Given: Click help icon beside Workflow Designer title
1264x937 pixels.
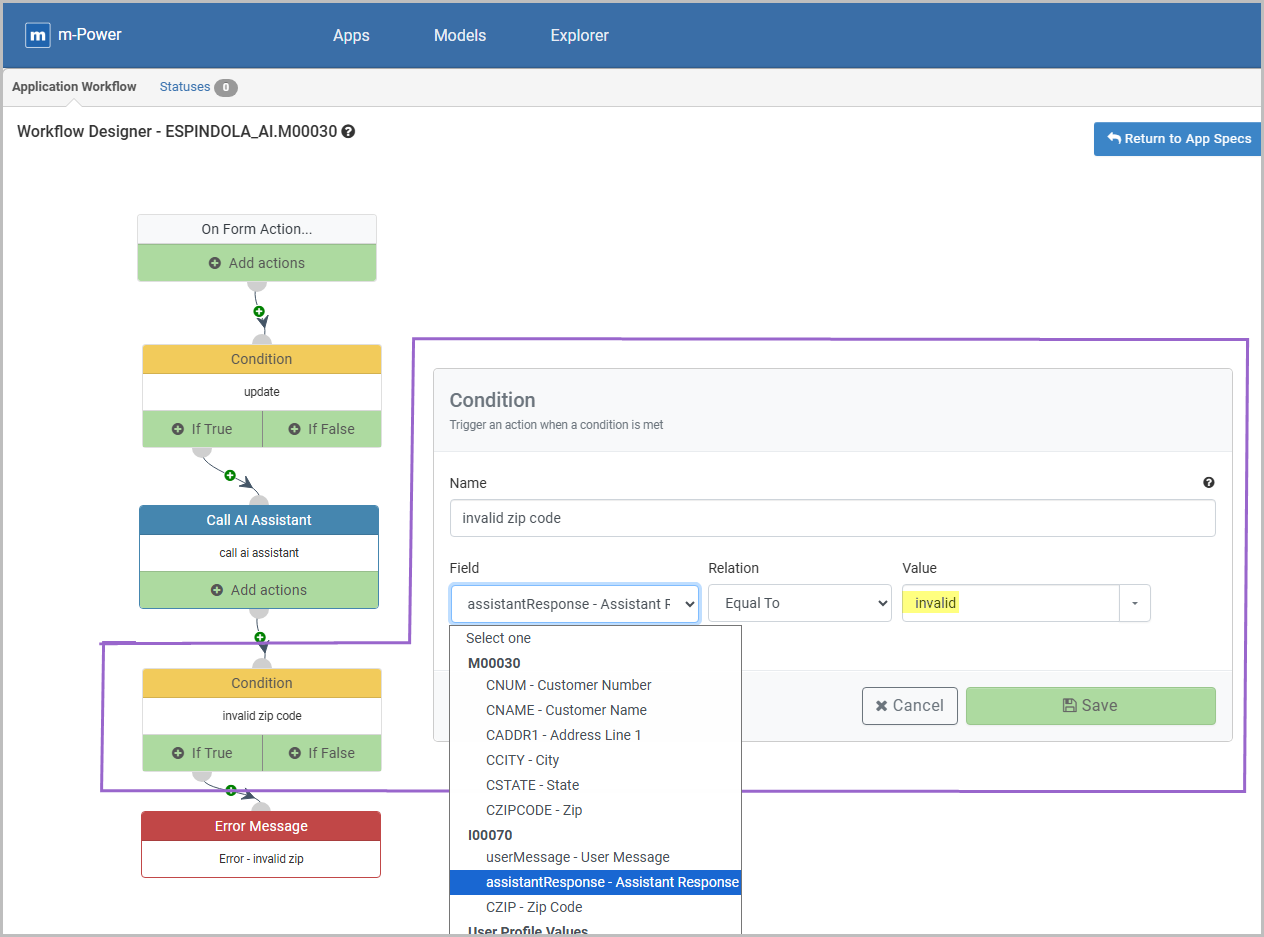Looking at the screenshot, I should tap(348, 132).
